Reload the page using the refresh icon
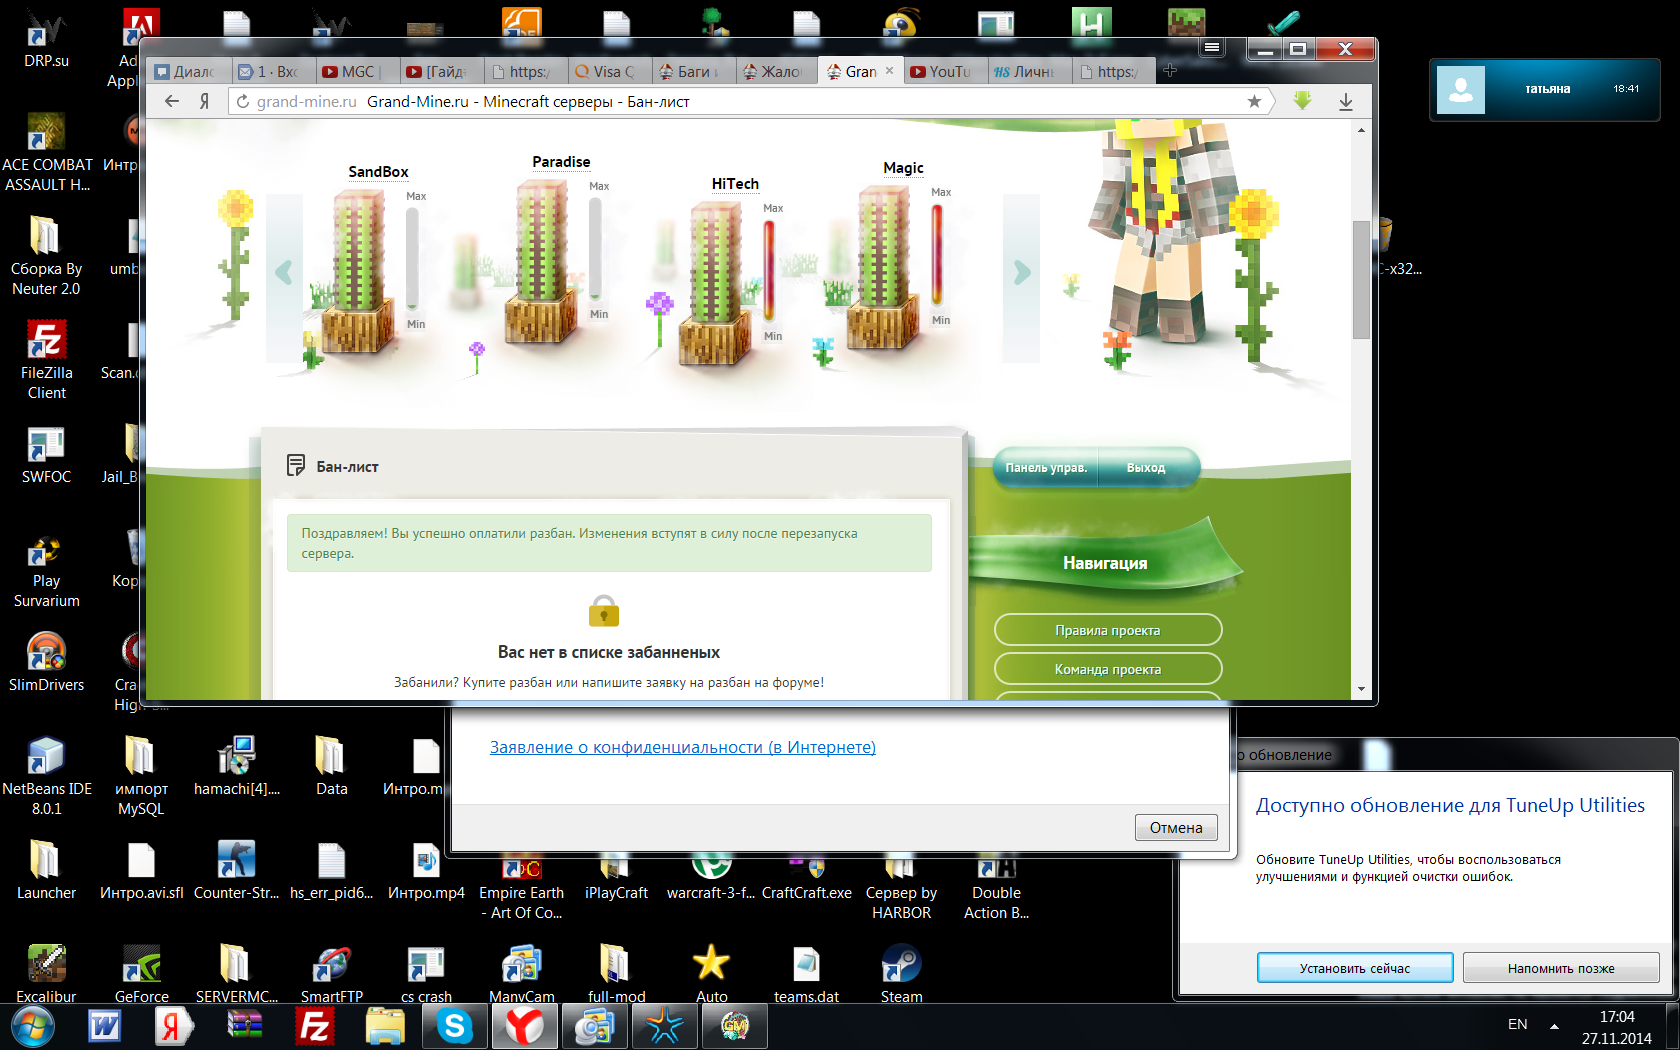 pos(242,101)
